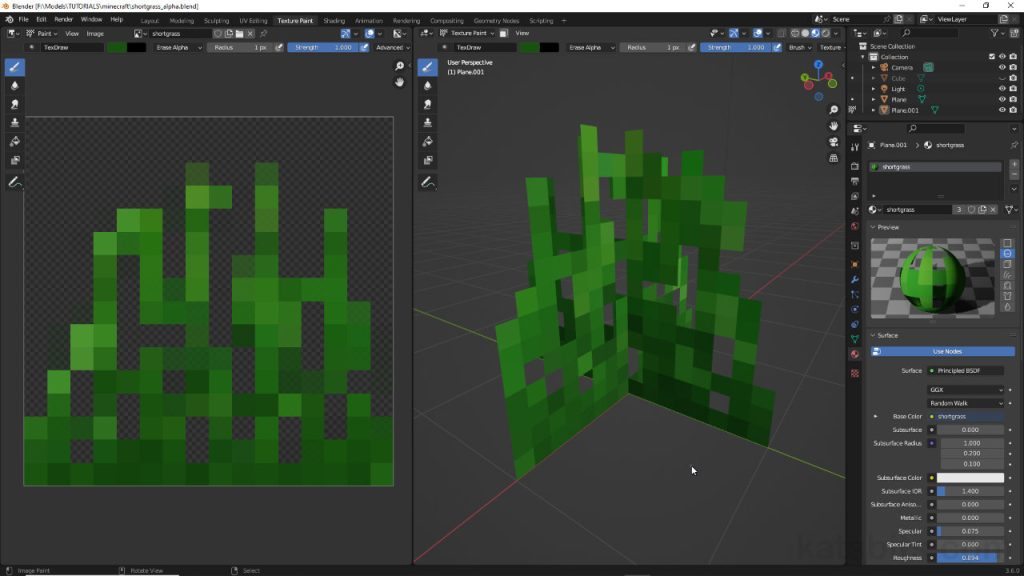Screen dimensions: 1024x576
Task: Switch to the Shading workspace tab
Action: point(334,19)
